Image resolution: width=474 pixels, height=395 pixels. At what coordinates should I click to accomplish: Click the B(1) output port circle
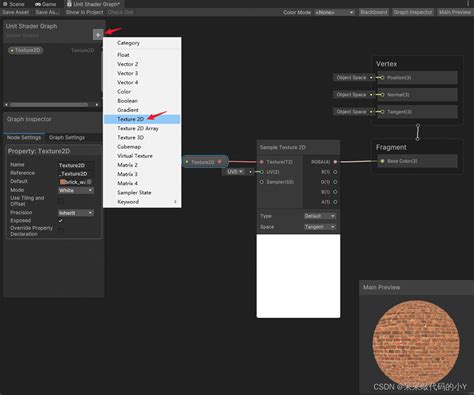point(335,192)
